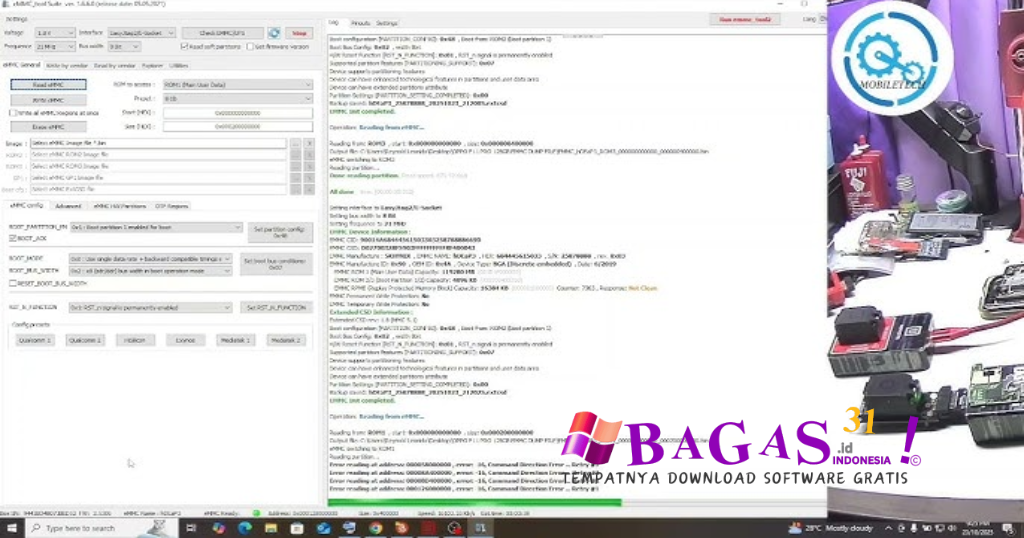Apply the Qualcomm 1 config preset
This screenshot has width=1024, height=538.
click(x=35, y=340)
